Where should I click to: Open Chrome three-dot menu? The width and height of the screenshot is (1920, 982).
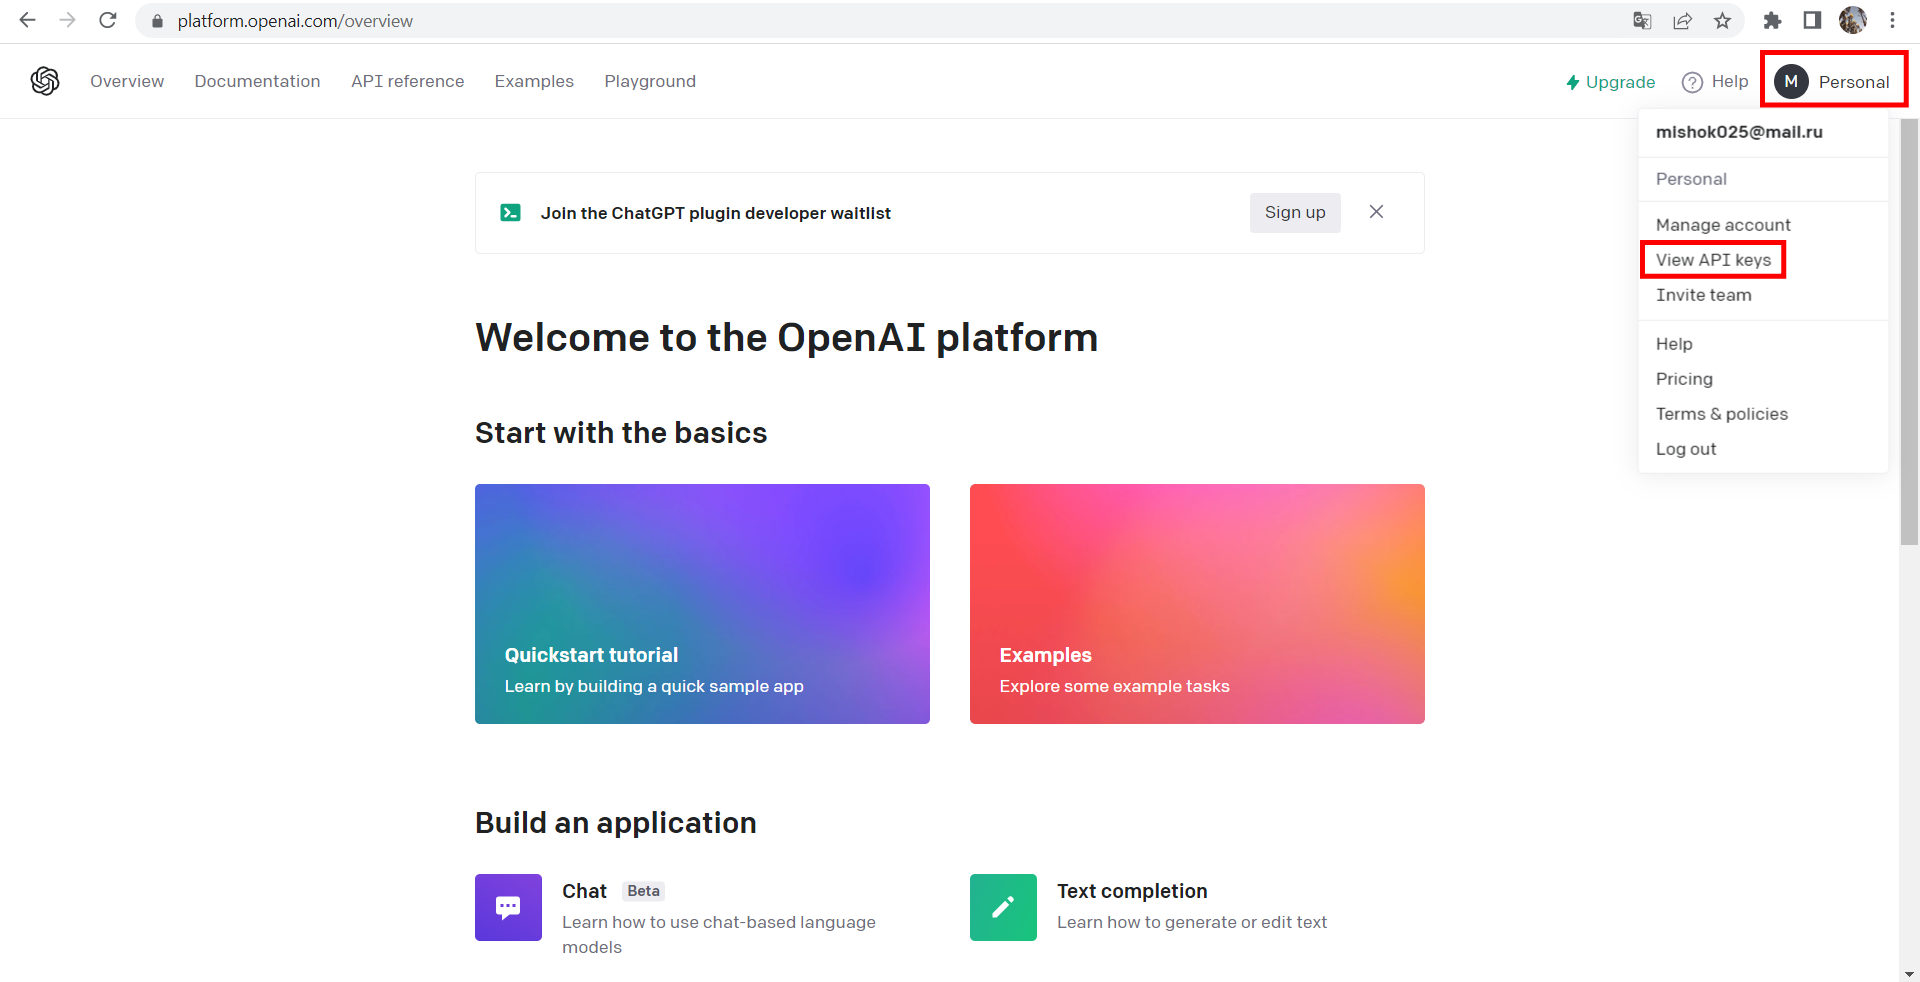(x=1892, y=21)
